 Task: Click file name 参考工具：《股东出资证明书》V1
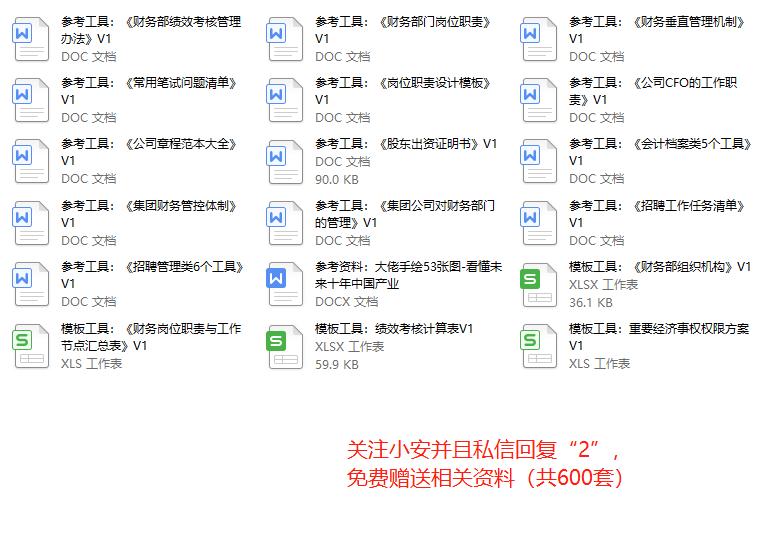[x=406, y=144]
